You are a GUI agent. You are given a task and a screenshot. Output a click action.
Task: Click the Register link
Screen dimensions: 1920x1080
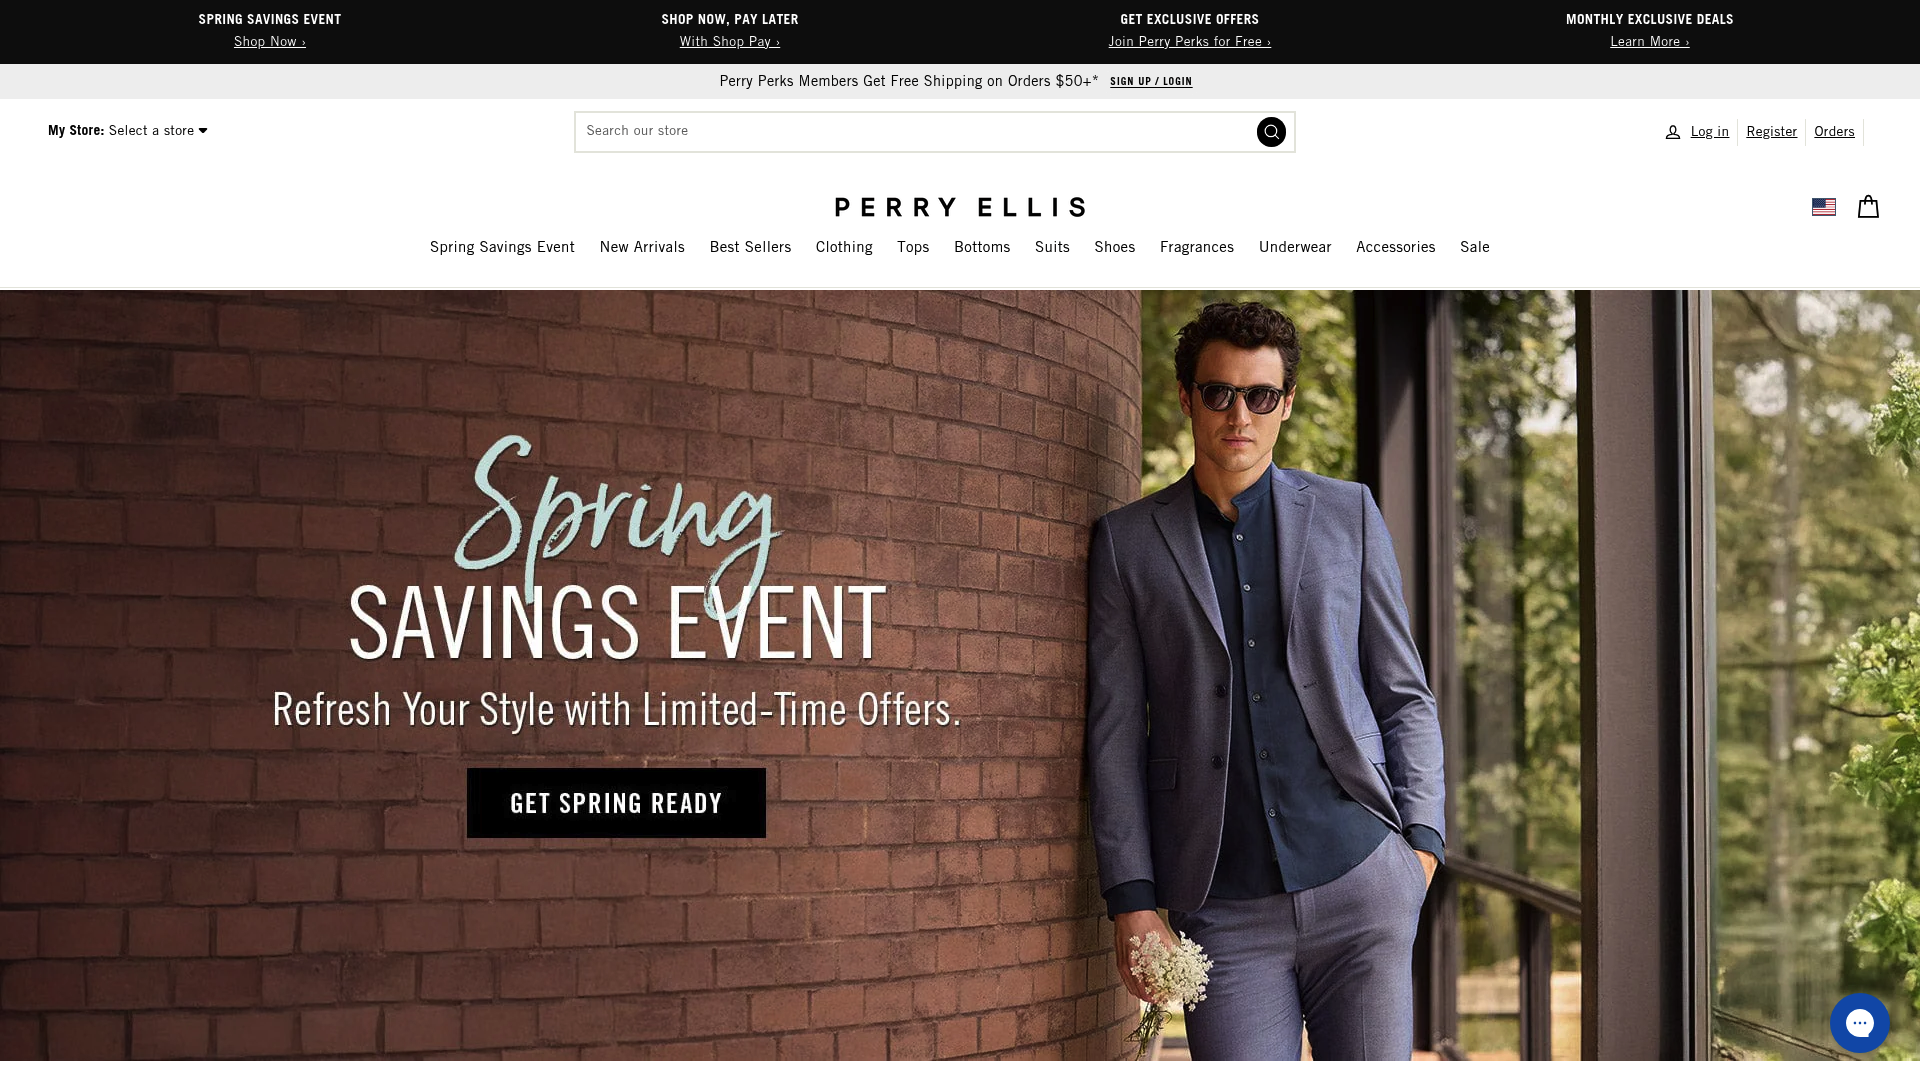[1771, 132]
